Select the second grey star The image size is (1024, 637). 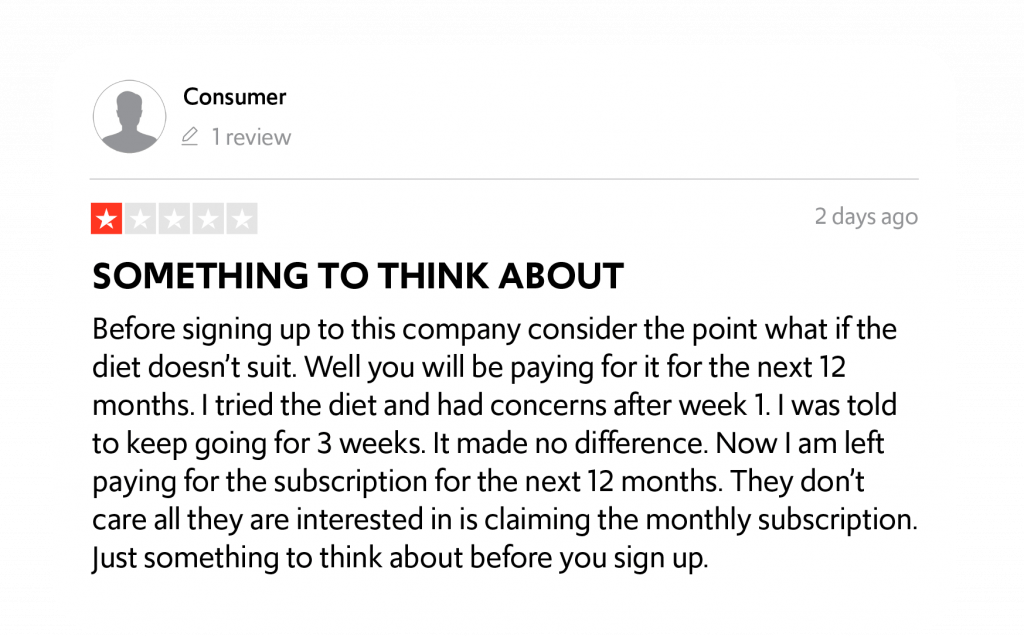tap(140, 218)
